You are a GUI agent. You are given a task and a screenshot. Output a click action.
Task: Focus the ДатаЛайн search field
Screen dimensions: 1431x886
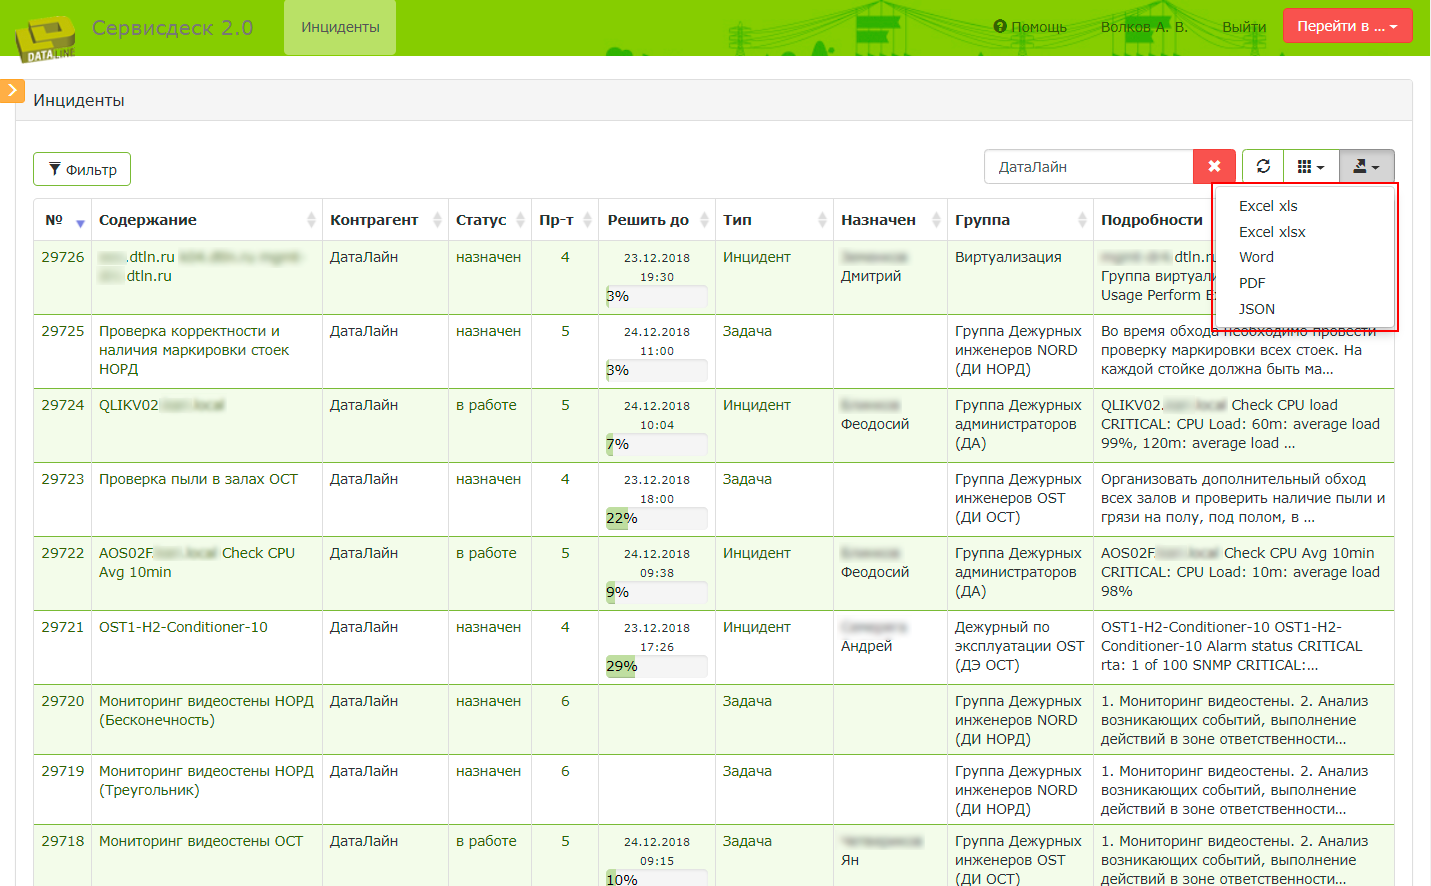click(x=1088, y=167)
